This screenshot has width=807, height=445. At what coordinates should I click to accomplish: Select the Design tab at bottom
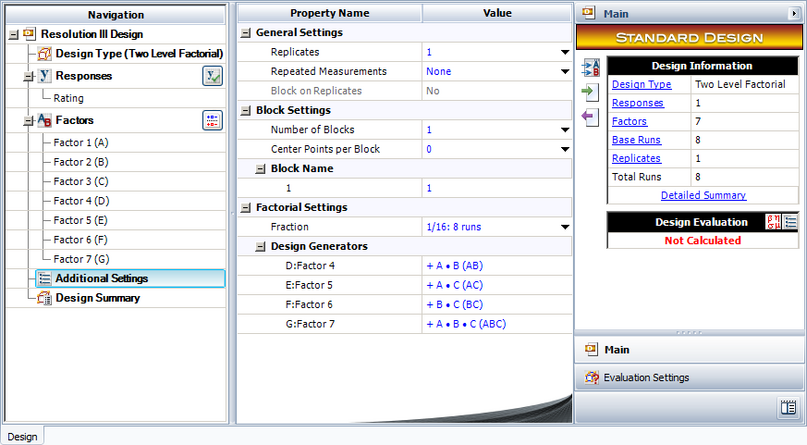click(23, 436)
